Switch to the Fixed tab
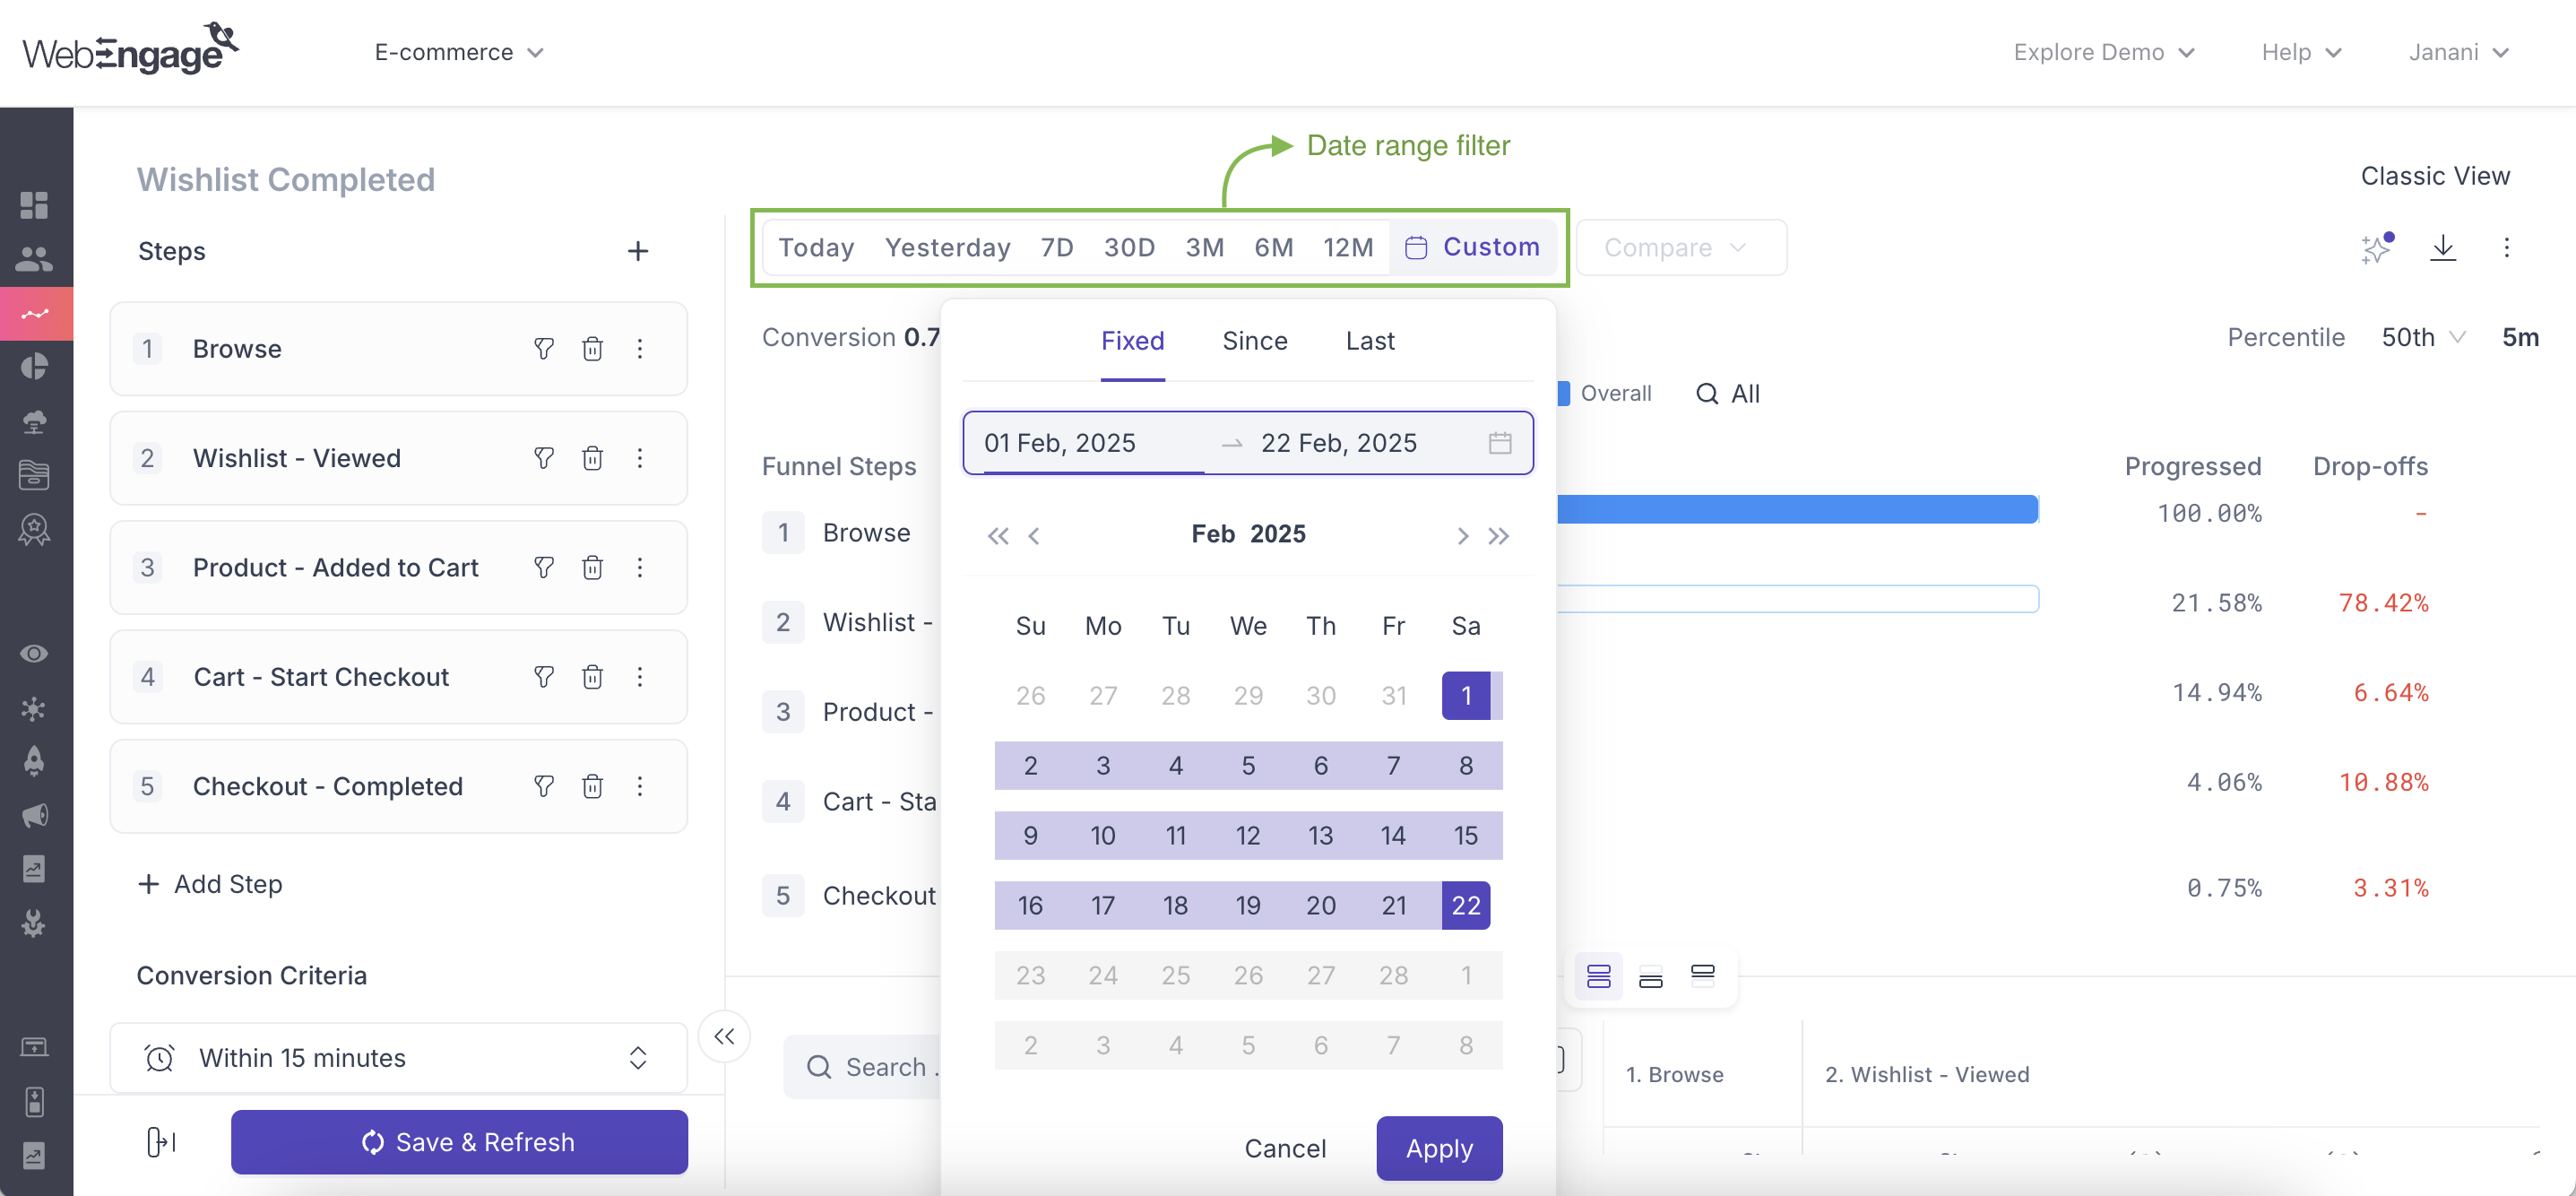 pos(1132,341)
